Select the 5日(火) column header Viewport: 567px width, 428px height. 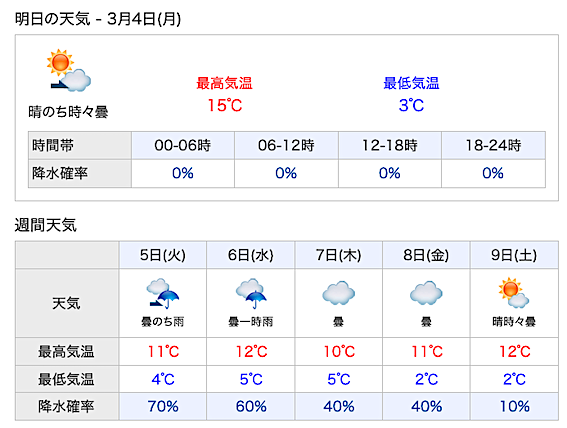163,255
